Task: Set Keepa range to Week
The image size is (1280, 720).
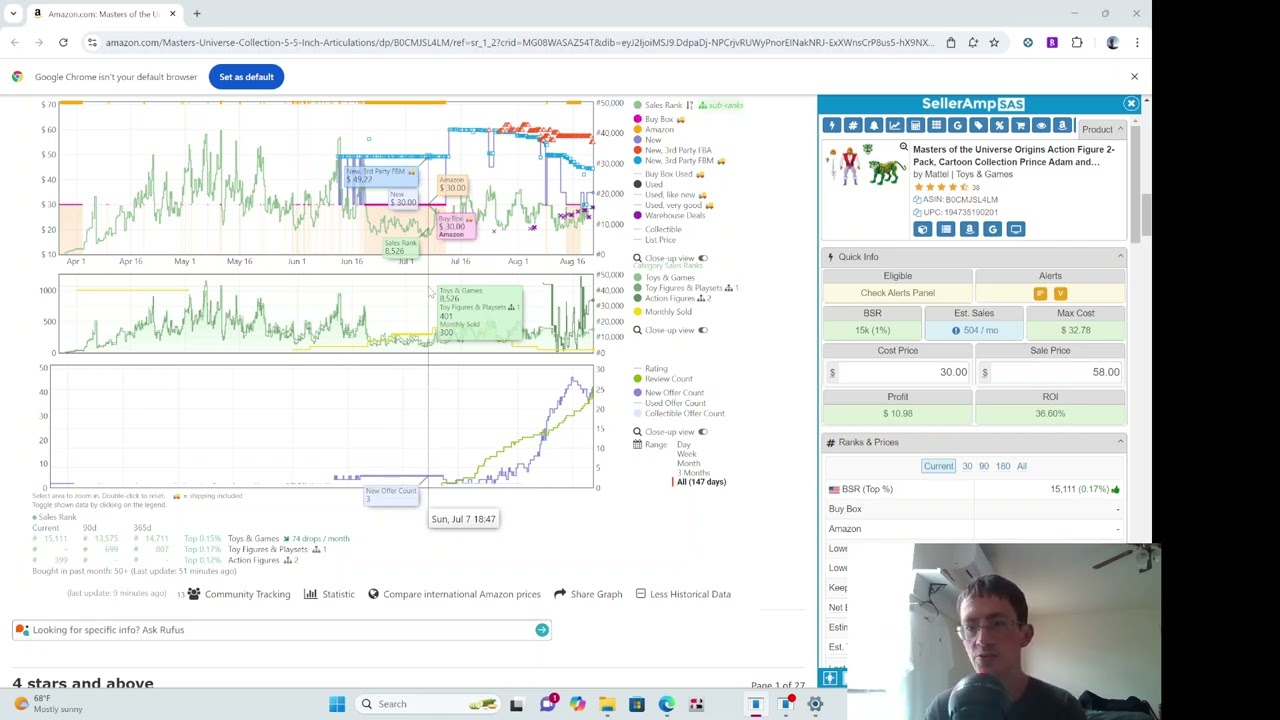Action: pos(686,454)
